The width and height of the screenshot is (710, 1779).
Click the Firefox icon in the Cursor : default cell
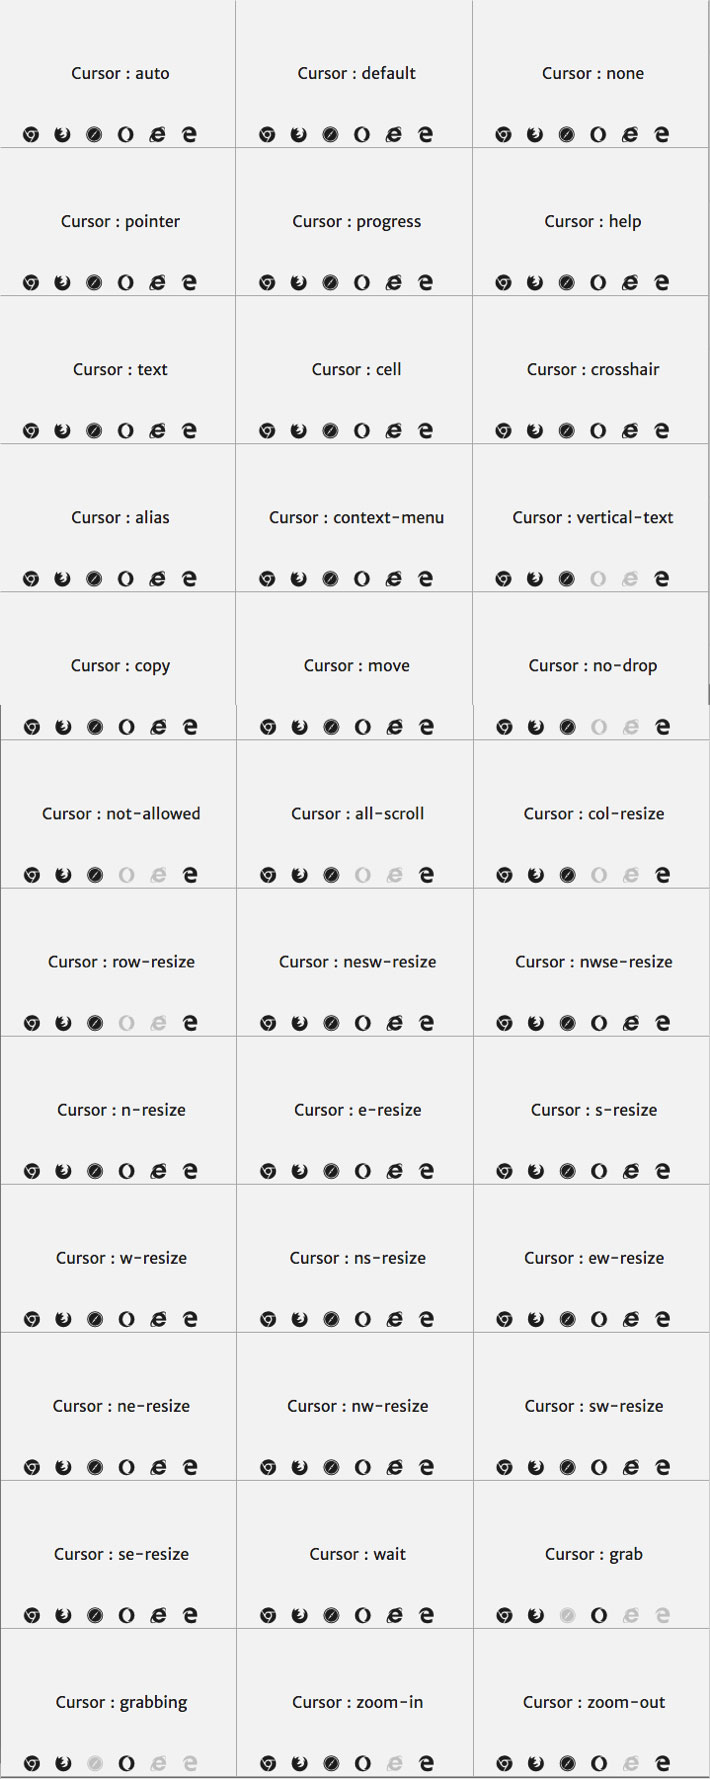[x=298, y=135]
